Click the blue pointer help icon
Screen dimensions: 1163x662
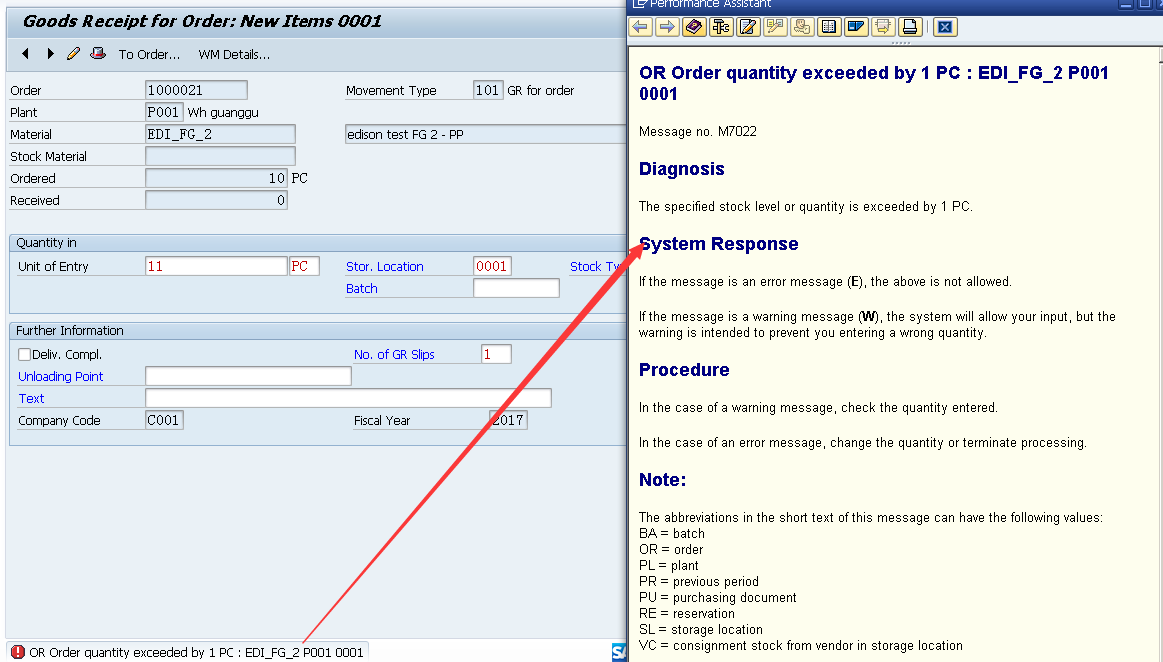coord(856,27)
